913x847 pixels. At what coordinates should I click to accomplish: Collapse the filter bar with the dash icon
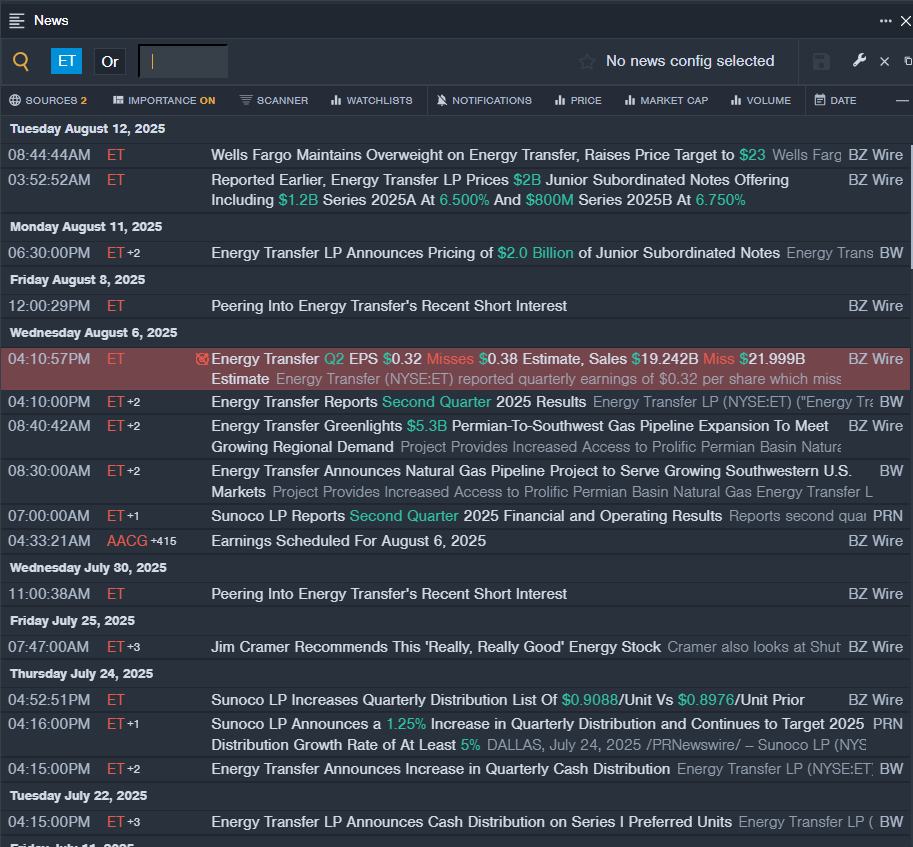point(902,101)
